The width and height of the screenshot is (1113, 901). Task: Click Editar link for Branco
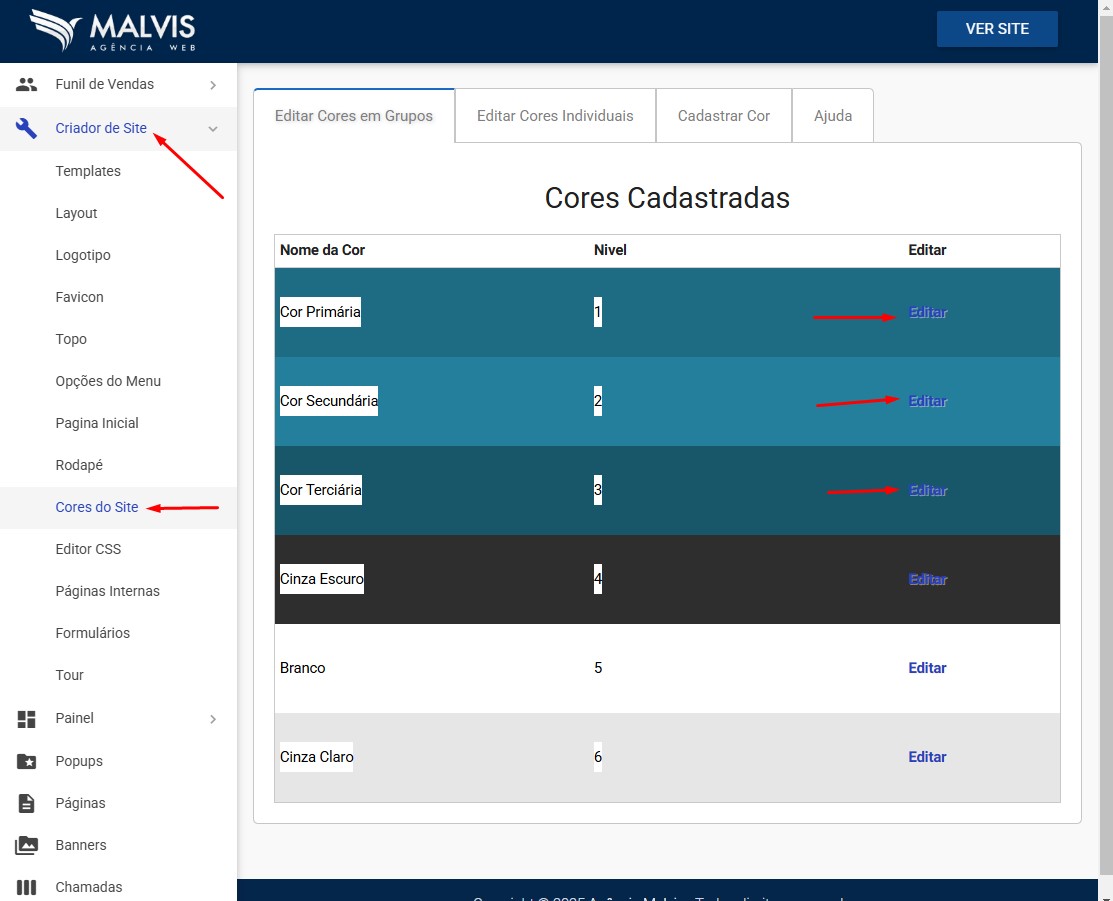(x=927, y=668)
